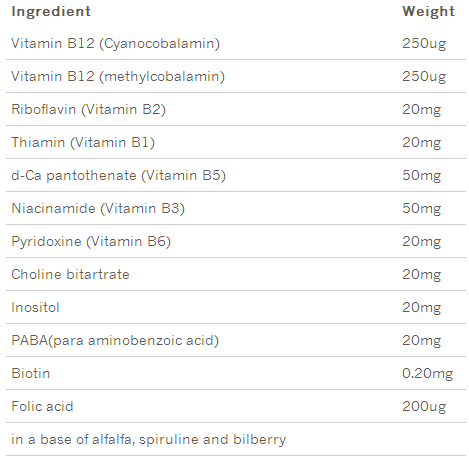Click the Weight column header
Viewport: 469px width, 468px height.
428,12
